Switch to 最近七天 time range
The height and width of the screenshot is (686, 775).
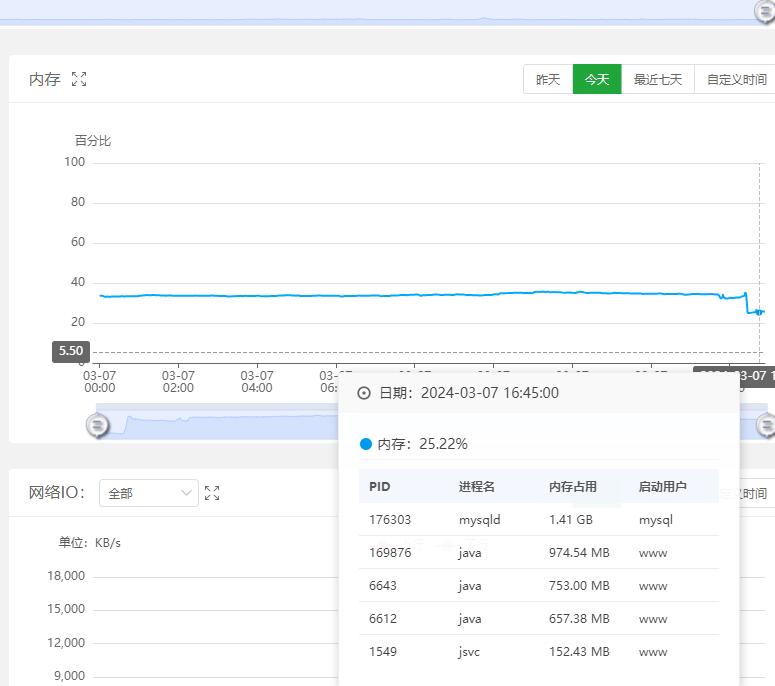[x=658, y=79]
